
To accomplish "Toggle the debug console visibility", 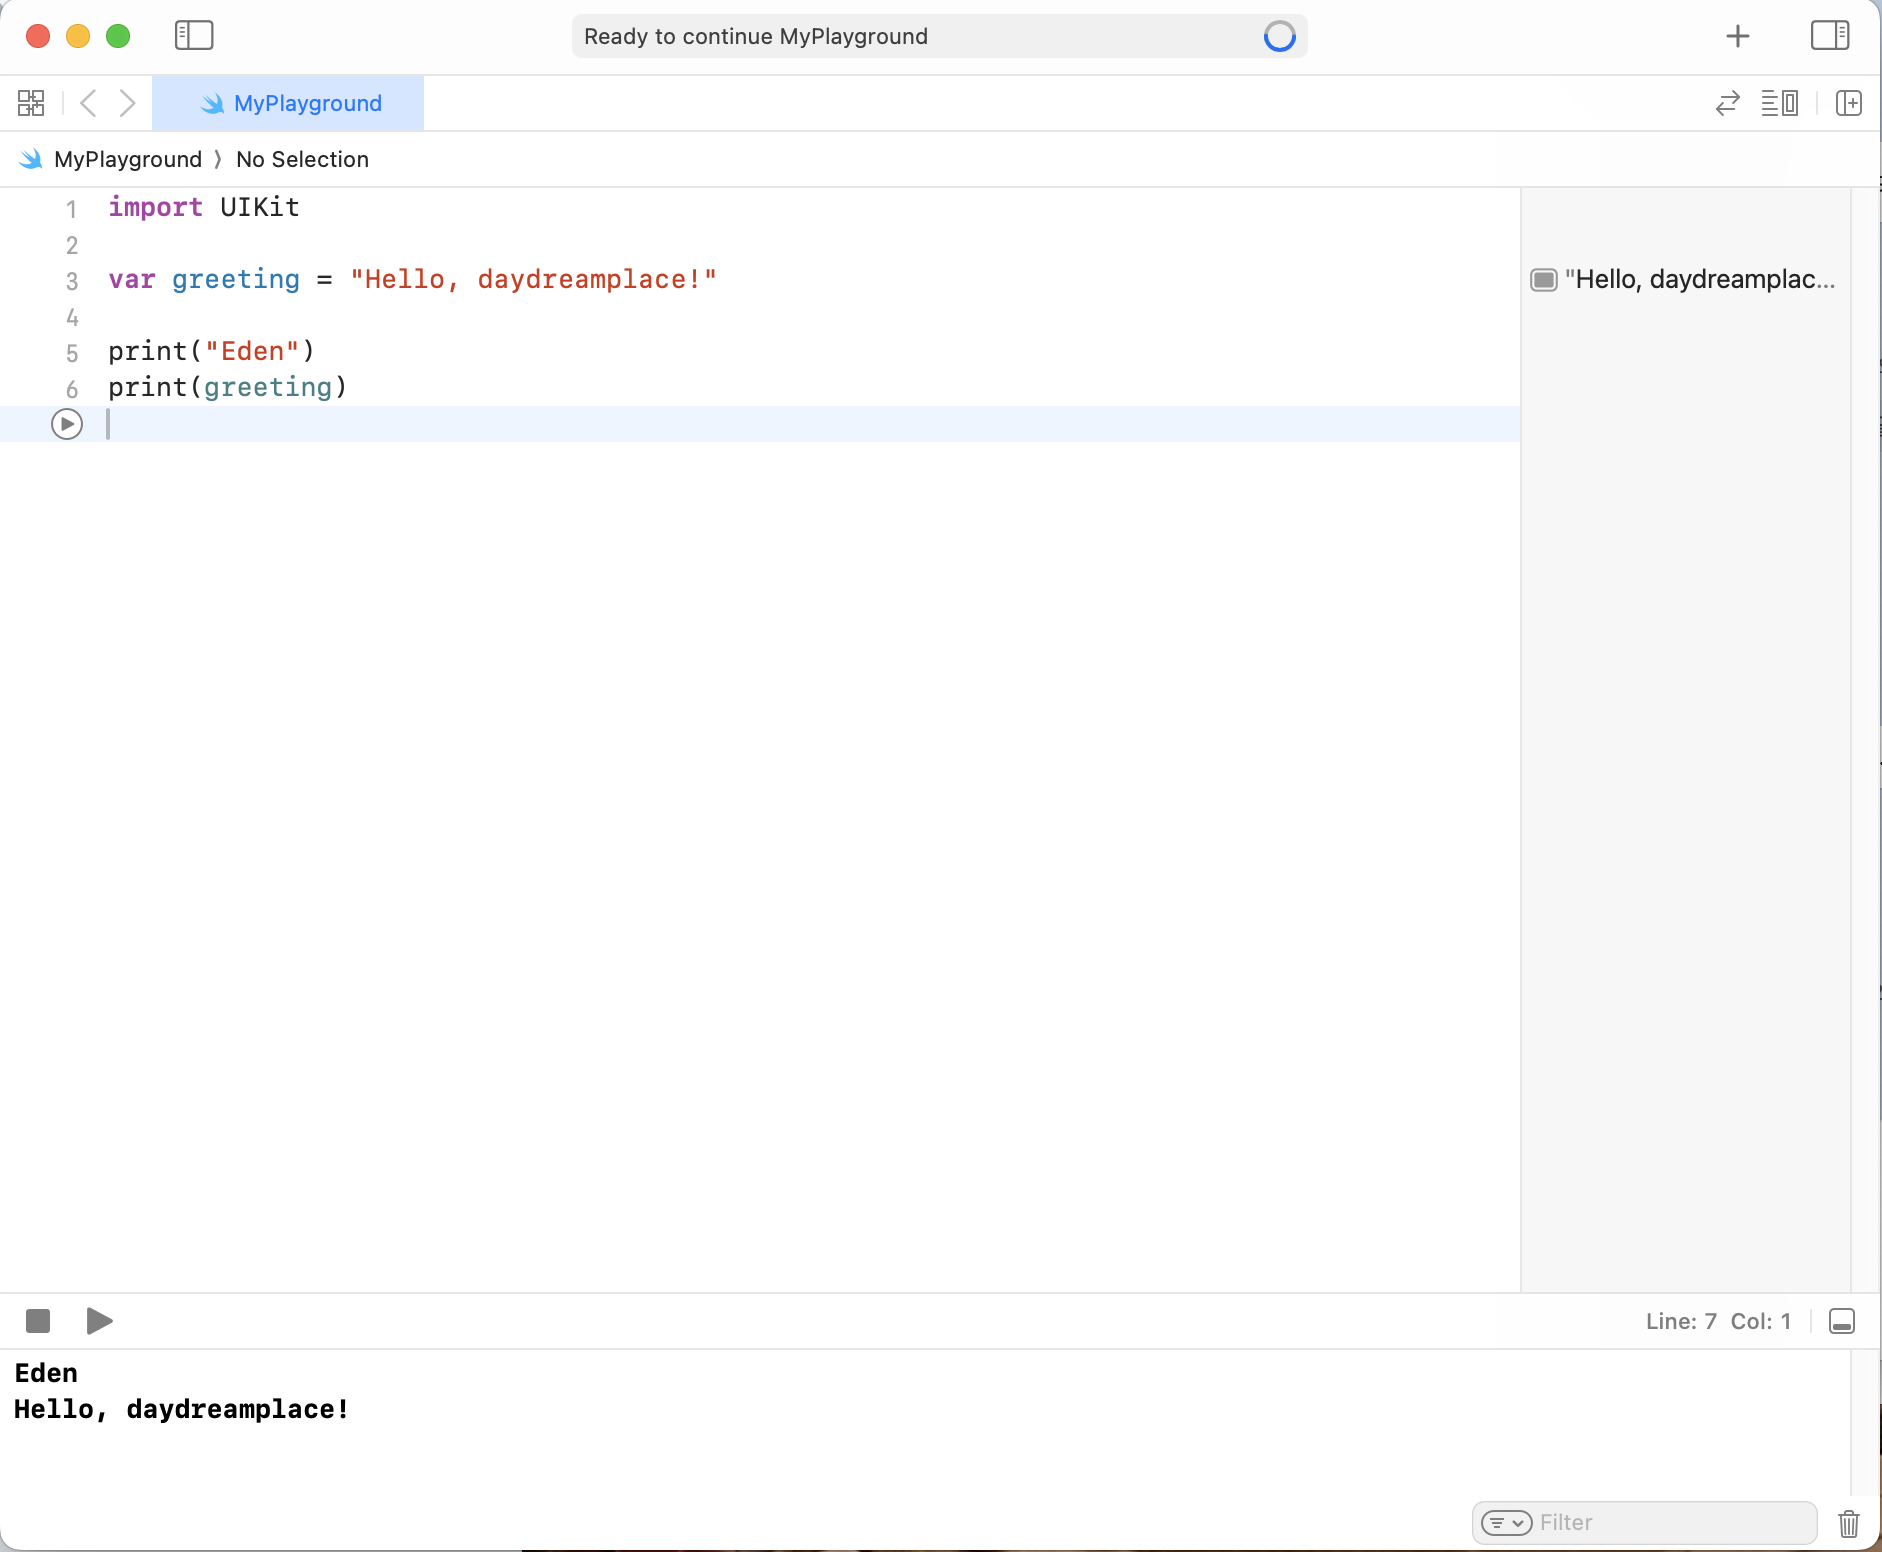I will [x=1841, y=1321].
